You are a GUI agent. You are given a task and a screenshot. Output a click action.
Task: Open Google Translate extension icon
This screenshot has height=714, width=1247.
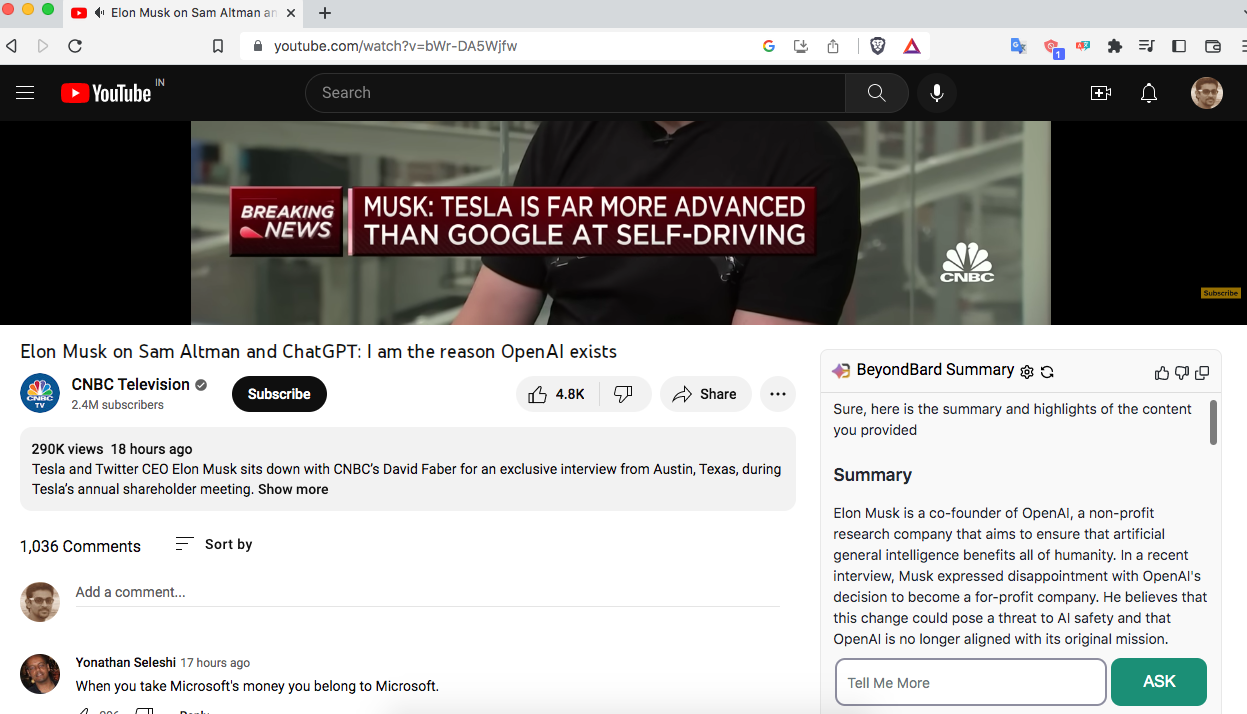pyautogui.click(x=1018, y=46)
